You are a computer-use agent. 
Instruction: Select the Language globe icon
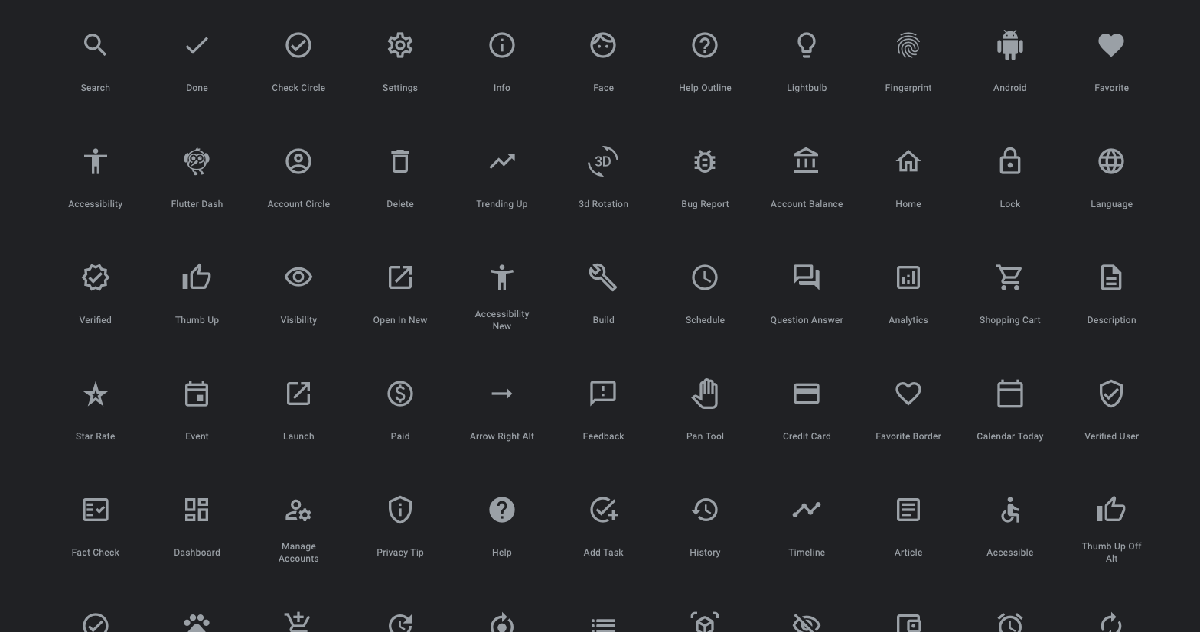(x=1111, y=161)
